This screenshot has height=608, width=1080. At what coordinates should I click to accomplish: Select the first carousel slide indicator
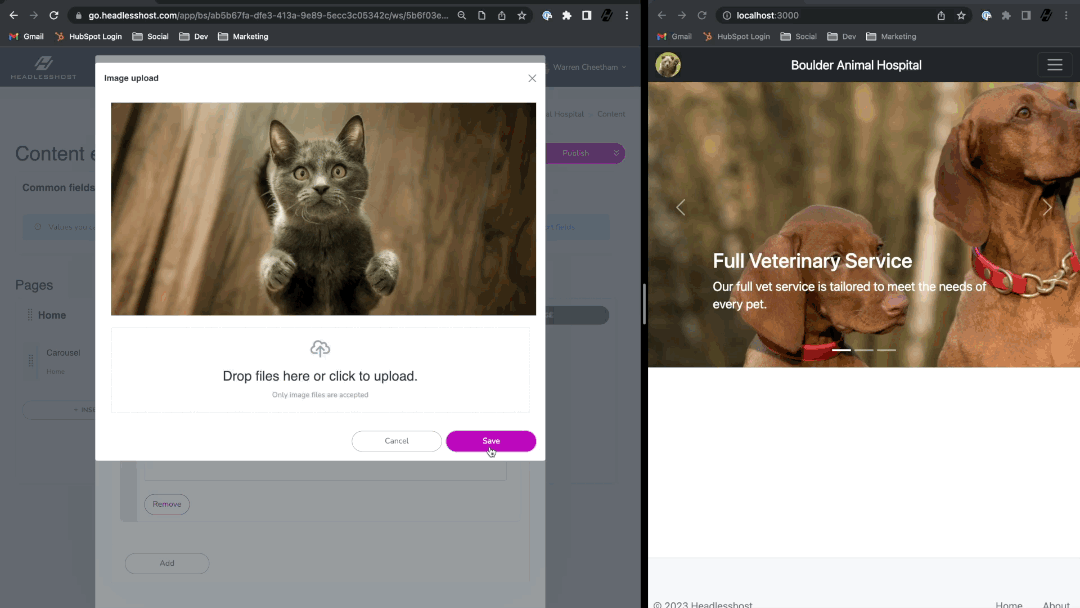(841, 350)
